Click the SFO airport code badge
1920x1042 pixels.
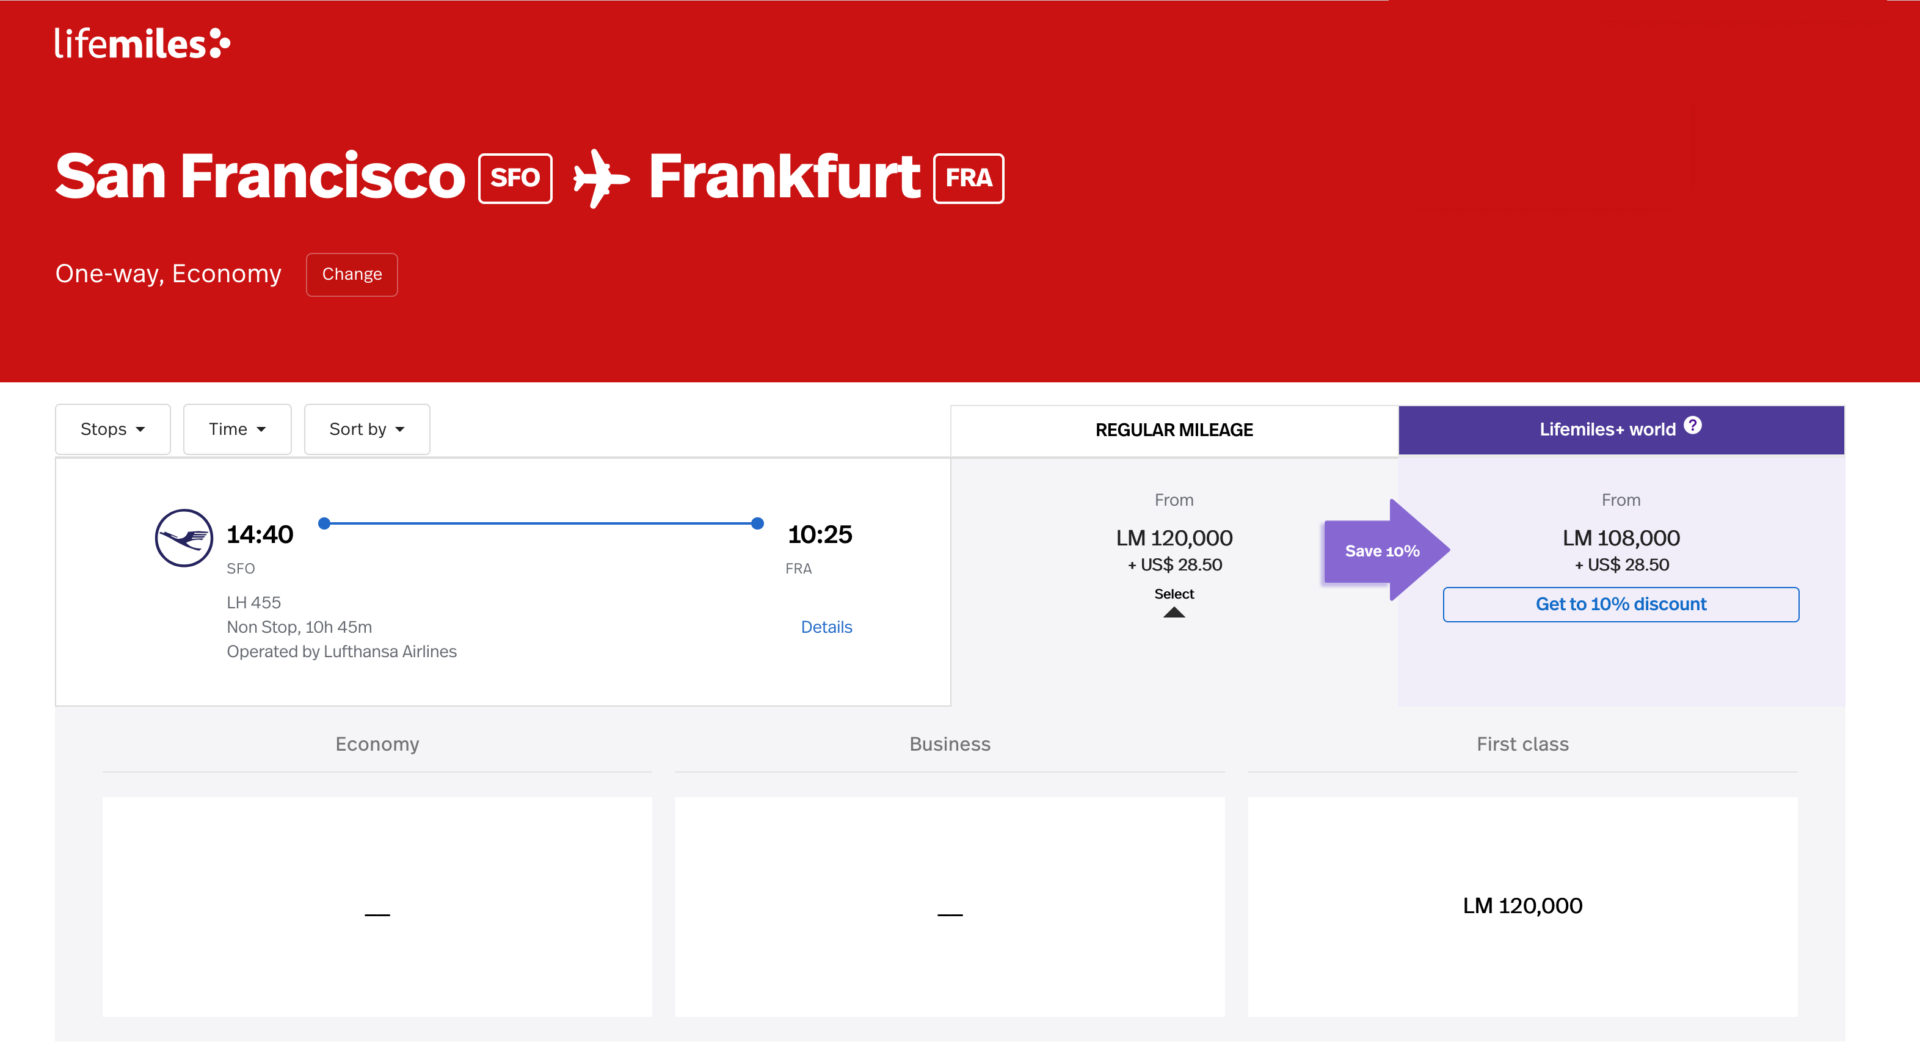click(515, 178)
